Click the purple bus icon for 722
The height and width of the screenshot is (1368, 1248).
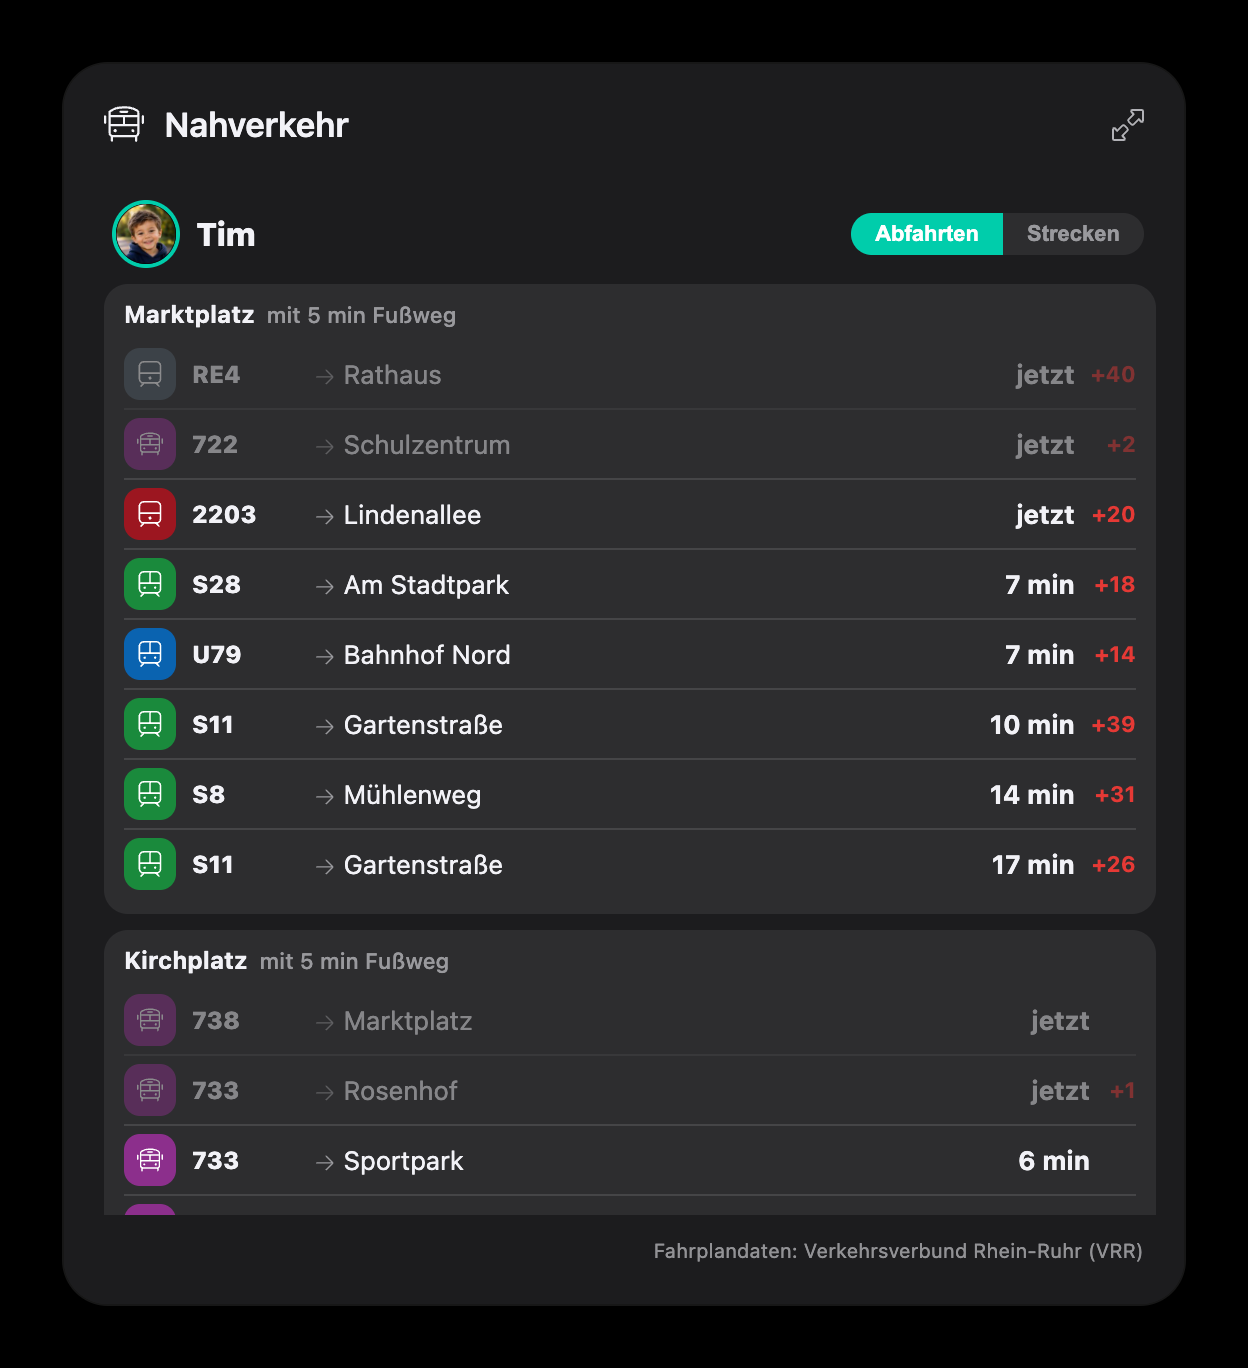(150, 444)
